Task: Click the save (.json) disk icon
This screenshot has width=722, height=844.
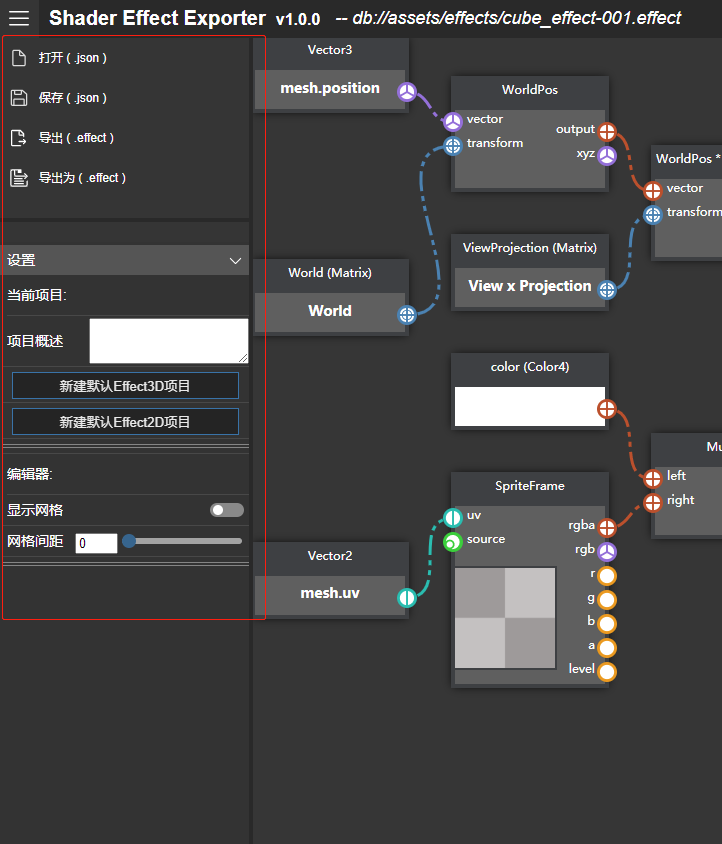Action: 18,98
